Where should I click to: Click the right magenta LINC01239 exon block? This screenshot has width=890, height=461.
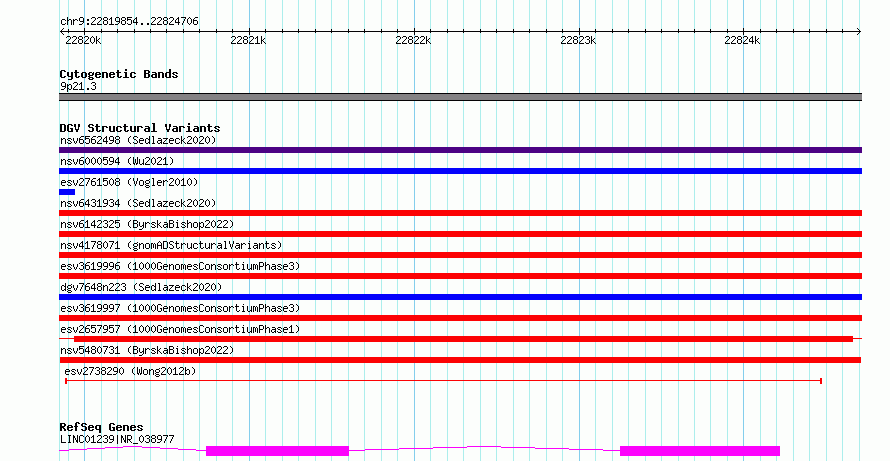[700, 451]
